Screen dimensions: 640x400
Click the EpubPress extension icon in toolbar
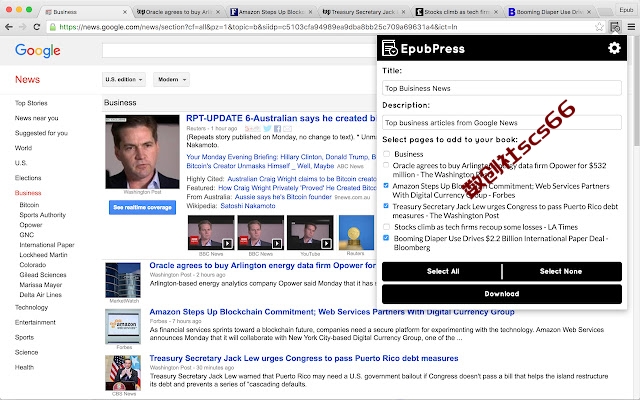click(615, 27)
